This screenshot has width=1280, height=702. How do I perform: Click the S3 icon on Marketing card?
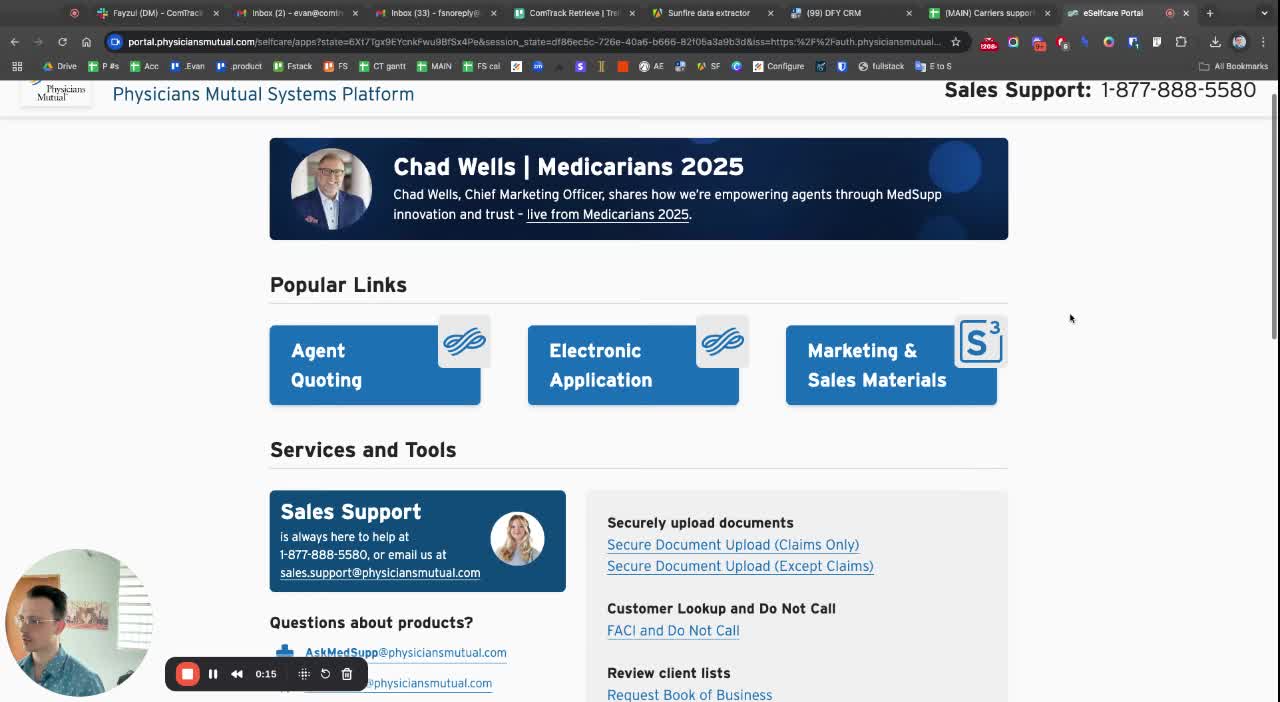pyautogui.click(x=980, y=341)
